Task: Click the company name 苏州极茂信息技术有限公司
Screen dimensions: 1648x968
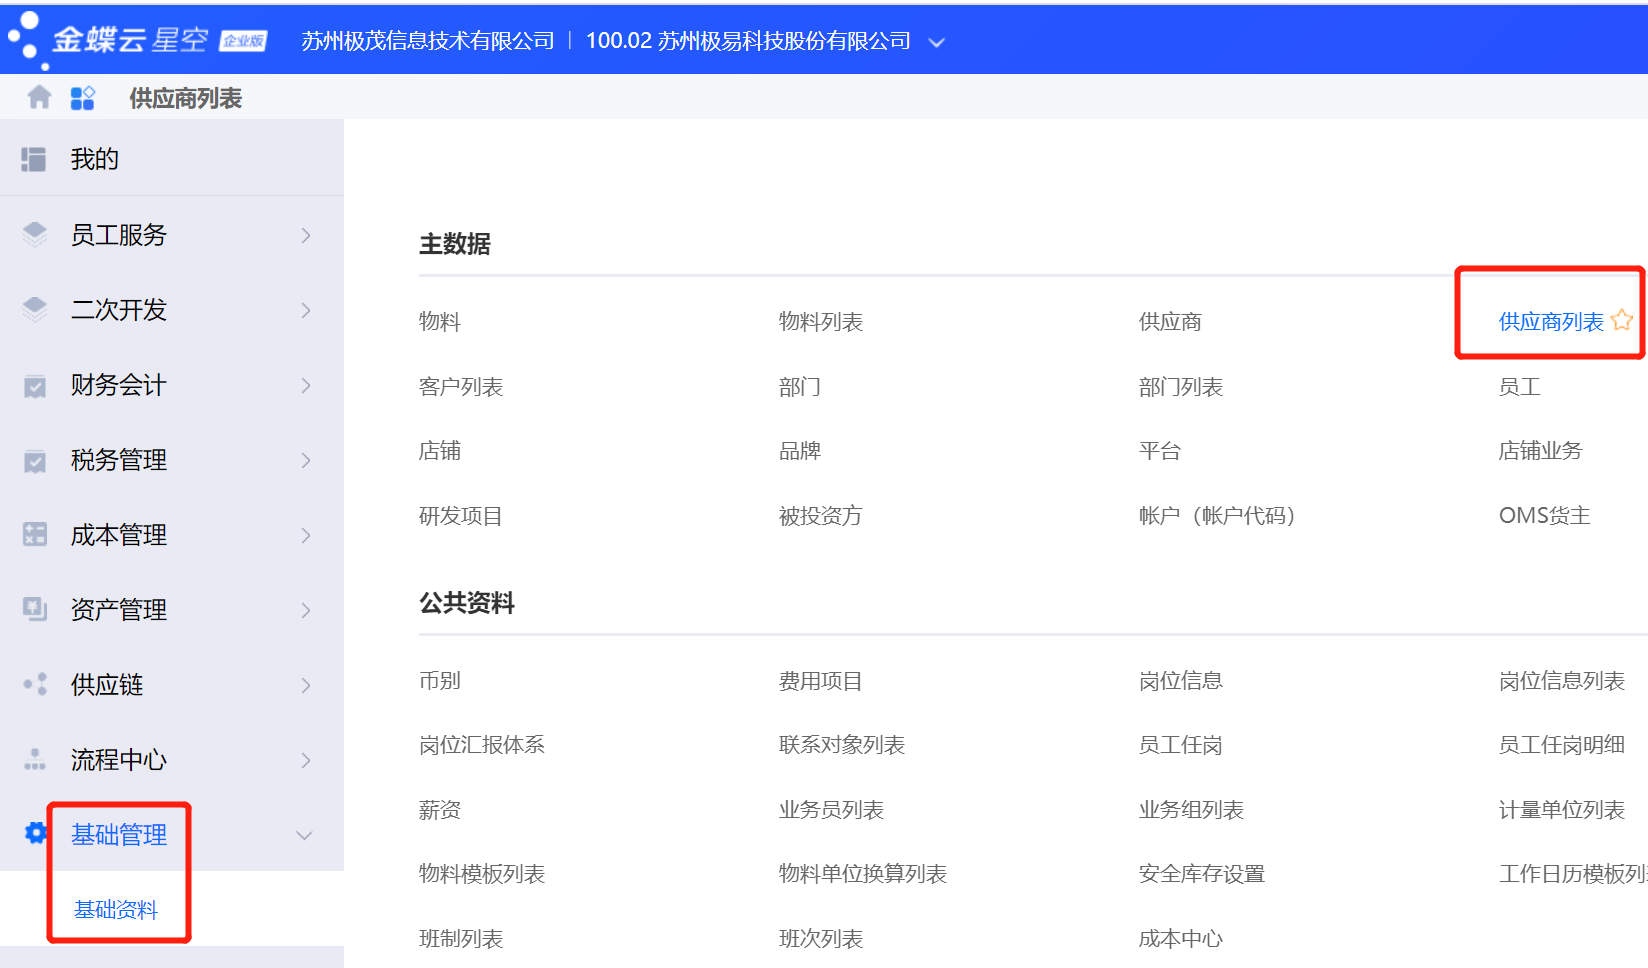Action: click(x=428, y=41)
